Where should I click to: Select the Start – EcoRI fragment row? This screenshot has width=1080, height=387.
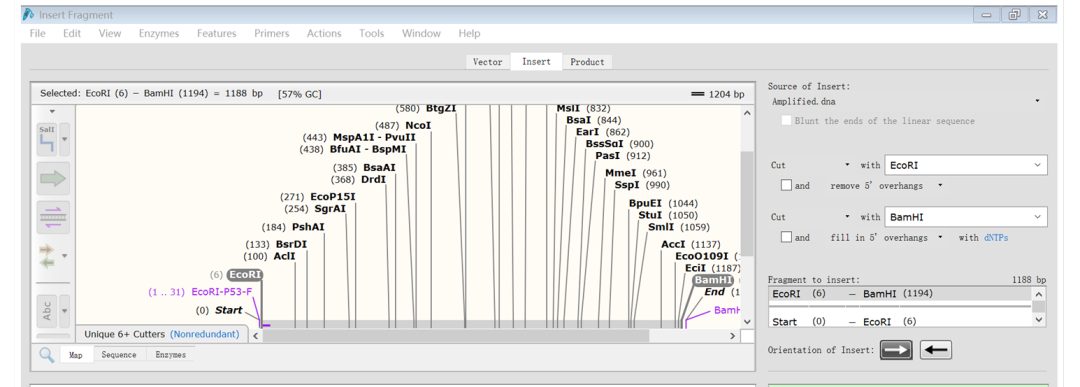point(900,322)
